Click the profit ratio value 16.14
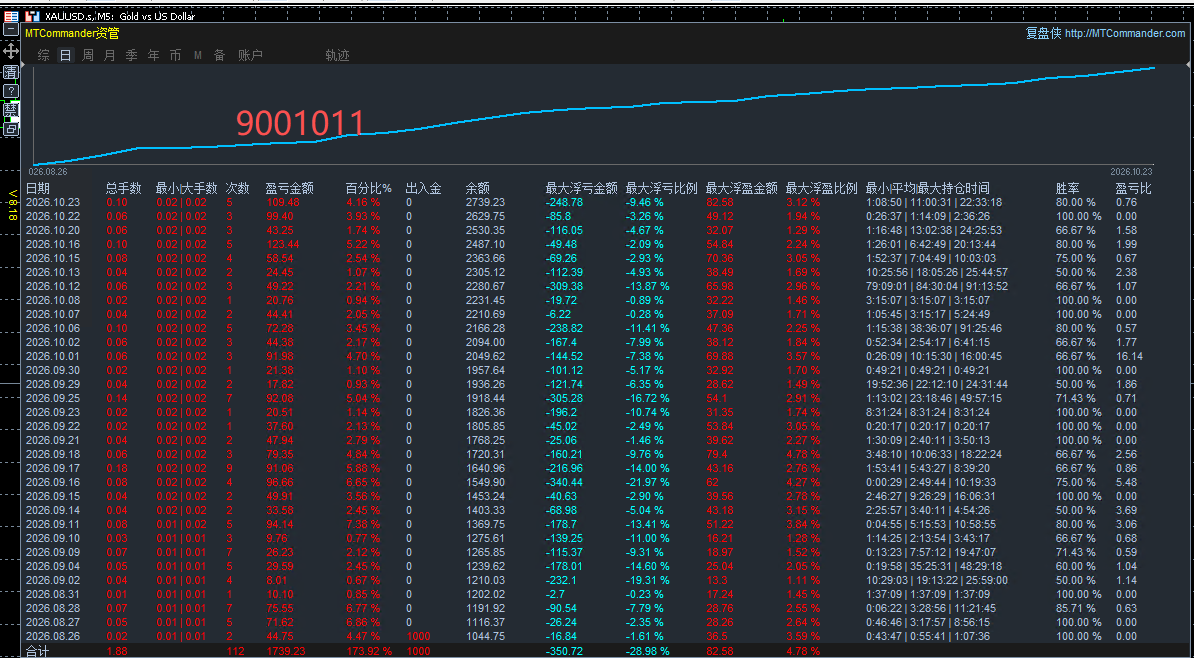The image size is (1194, 658). [x=1129, y=356]
